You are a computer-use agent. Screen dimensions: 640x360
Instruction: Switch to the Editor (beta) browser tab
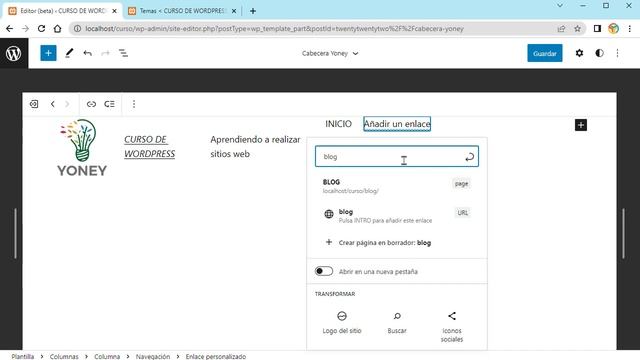point(63,11)
